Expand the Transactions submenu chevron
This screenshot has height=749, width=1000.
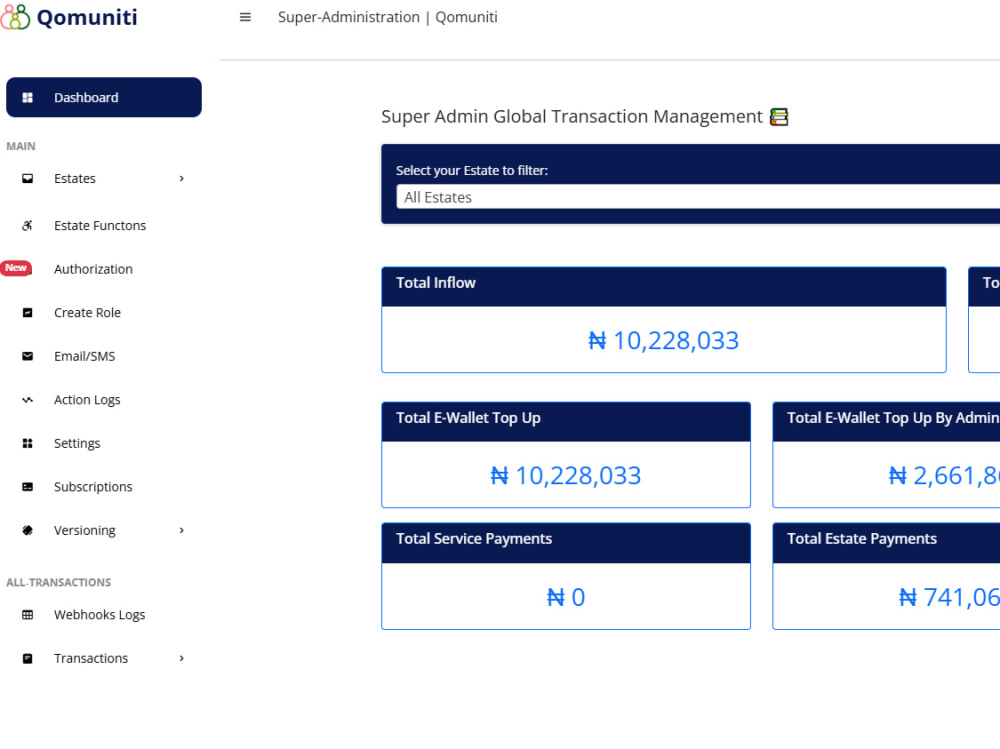182,658
